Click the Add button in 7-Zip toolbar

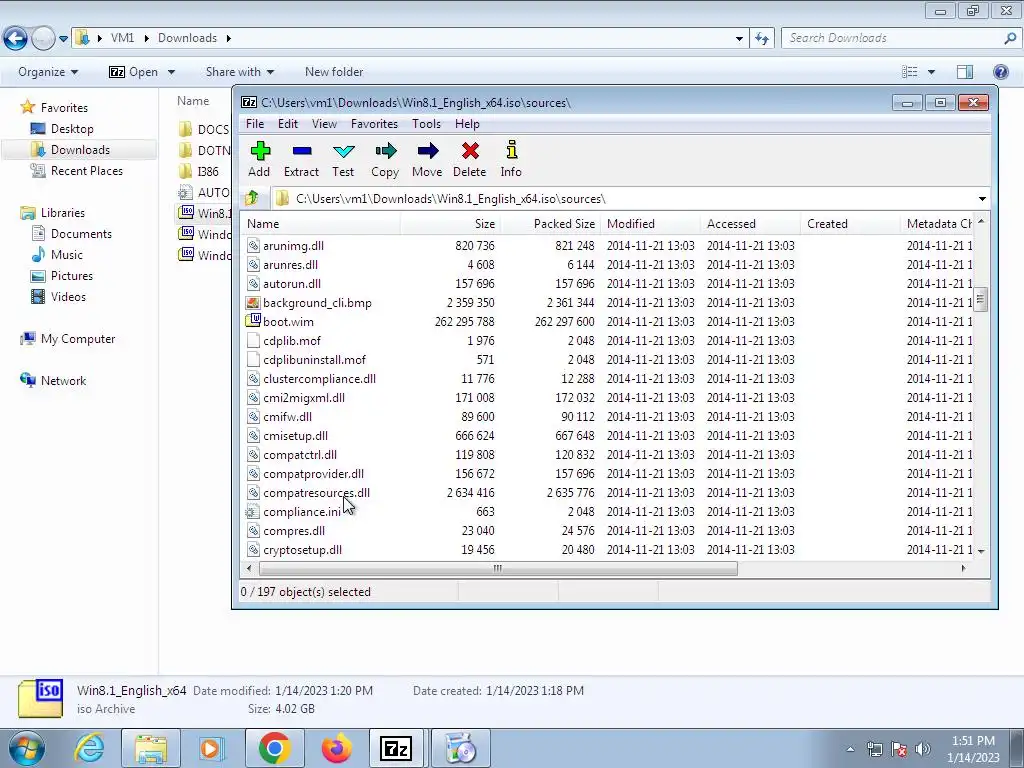pyautogui.click(x=259, y=159)
